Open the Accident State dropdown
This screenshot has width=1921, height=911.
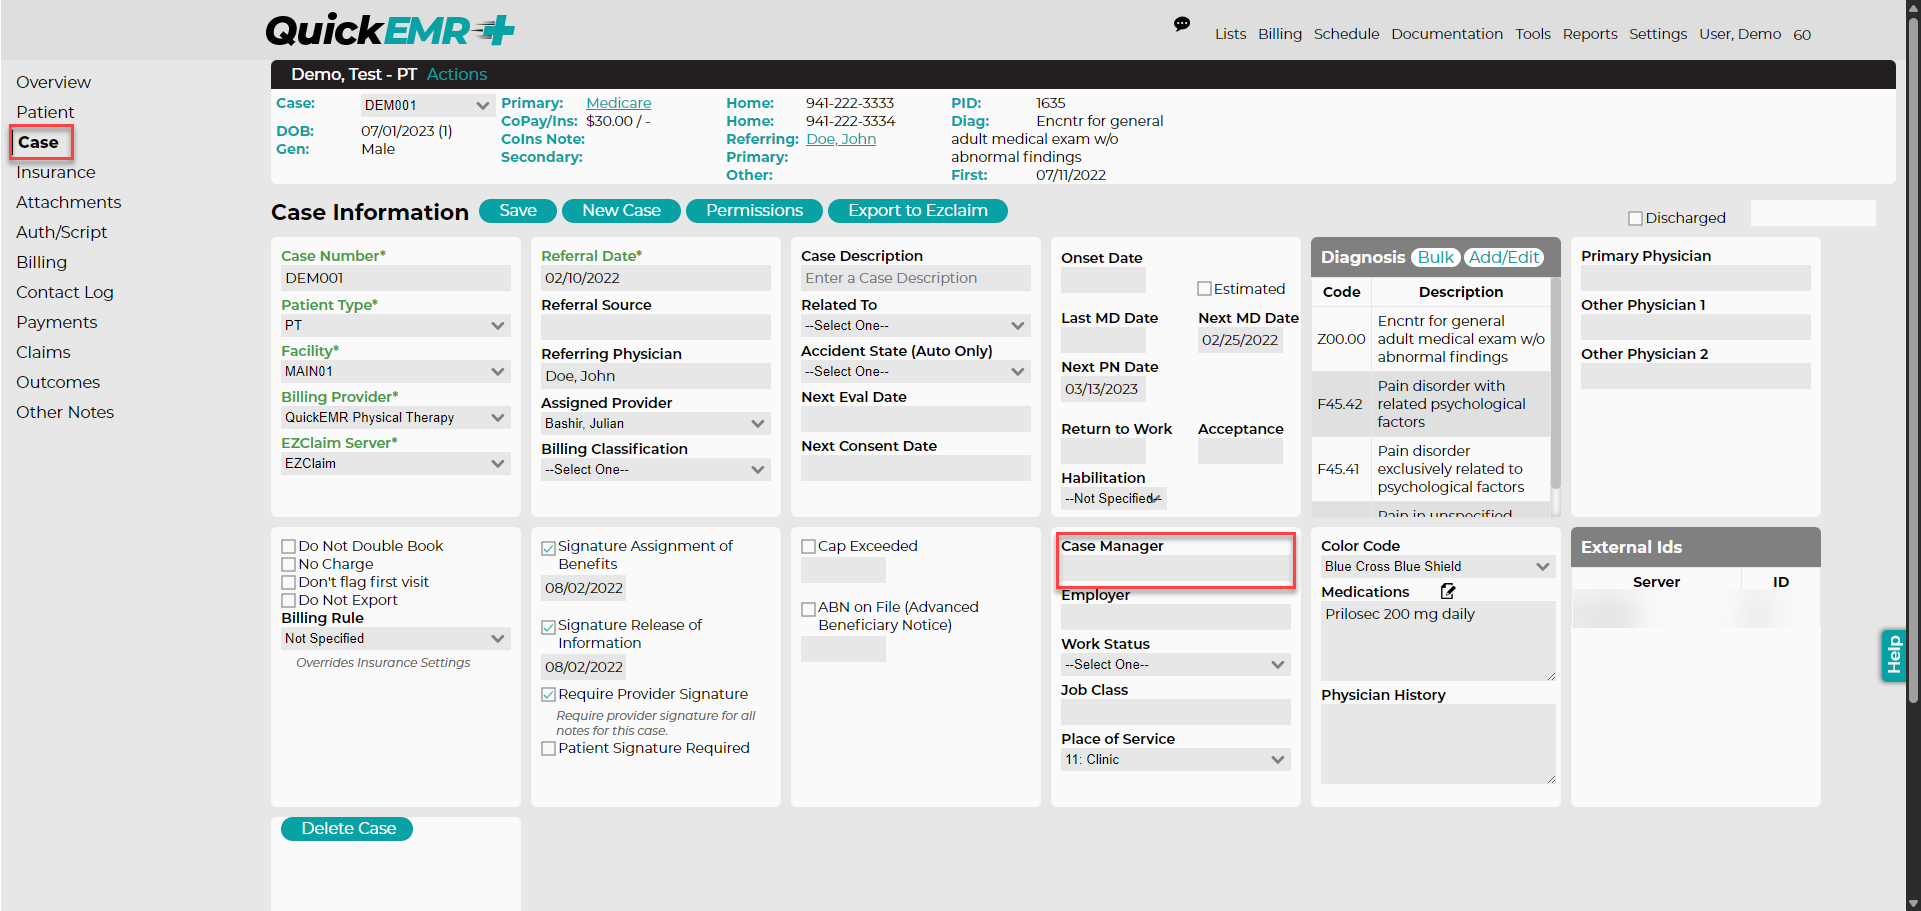(x=916, y=371)
